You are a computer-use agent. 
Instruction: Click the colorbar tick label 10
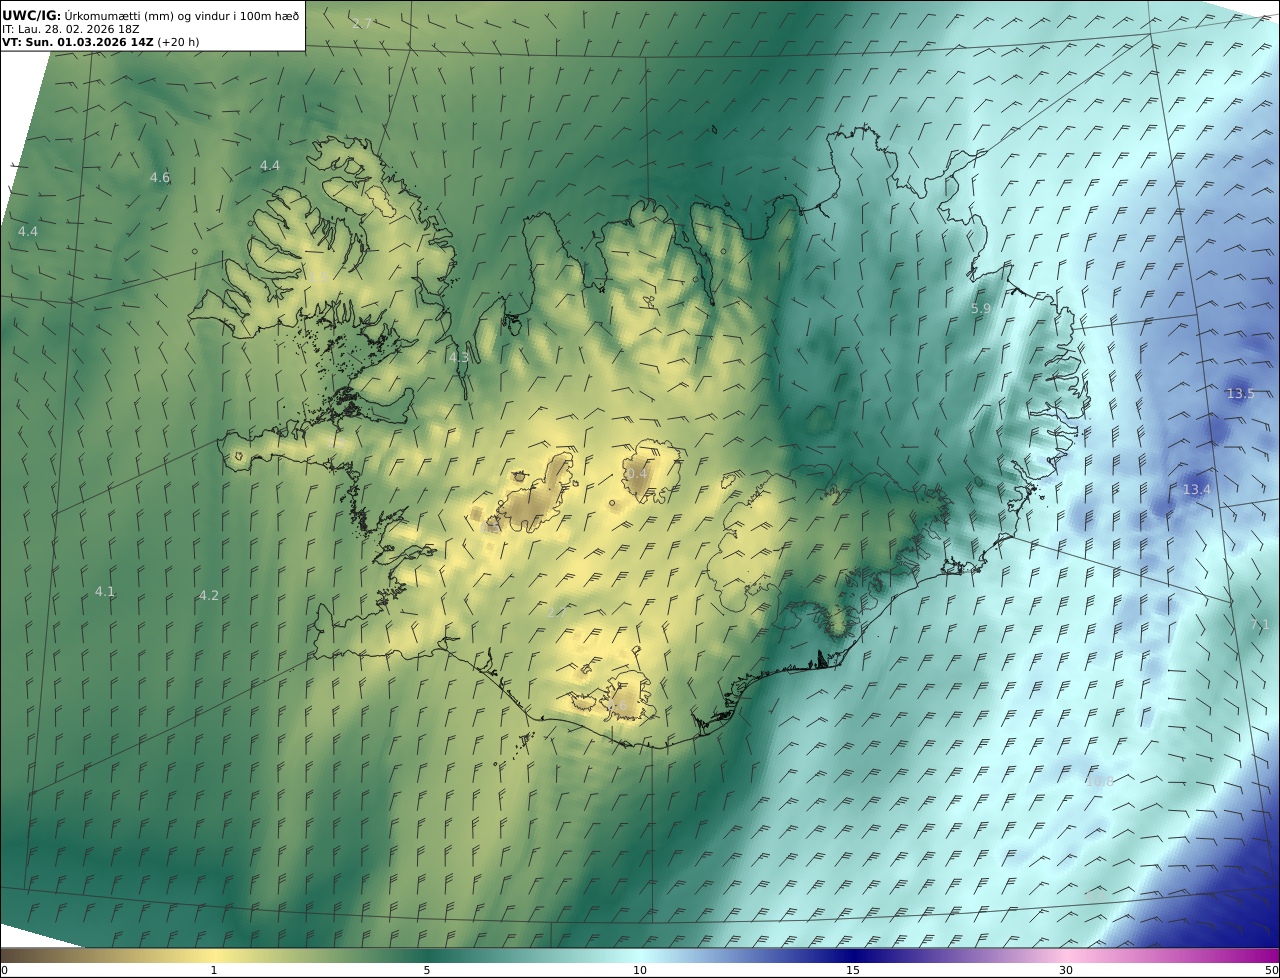(x=640, y=970)
